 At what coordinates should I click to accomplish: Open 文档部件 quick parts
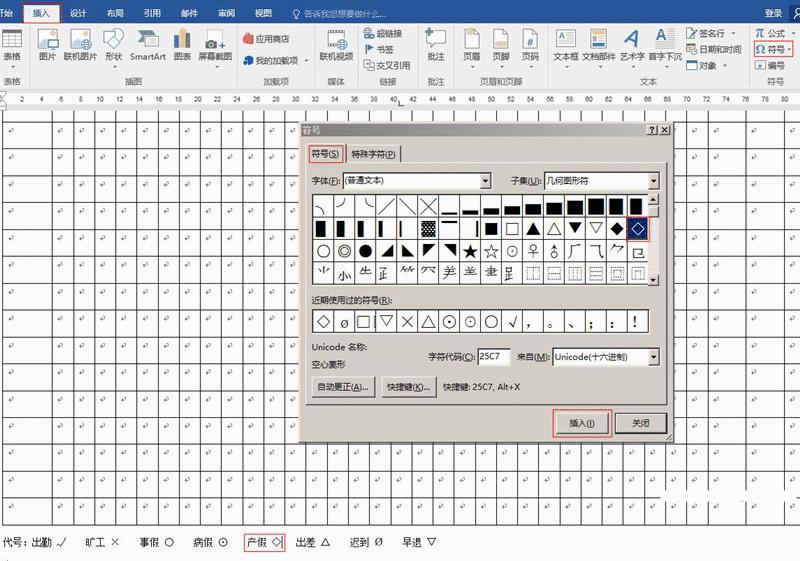coord(598,47)
